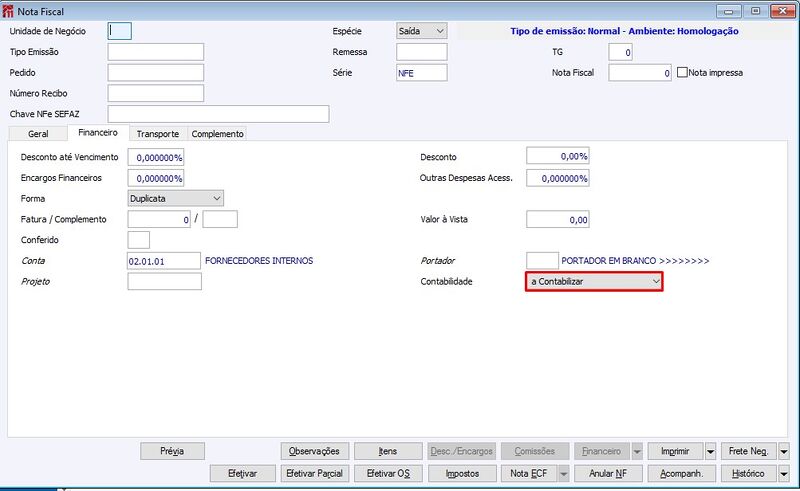Click the Encargos Financeiros field
Viewport: 800px width, 491px height.
click(156, 178)
